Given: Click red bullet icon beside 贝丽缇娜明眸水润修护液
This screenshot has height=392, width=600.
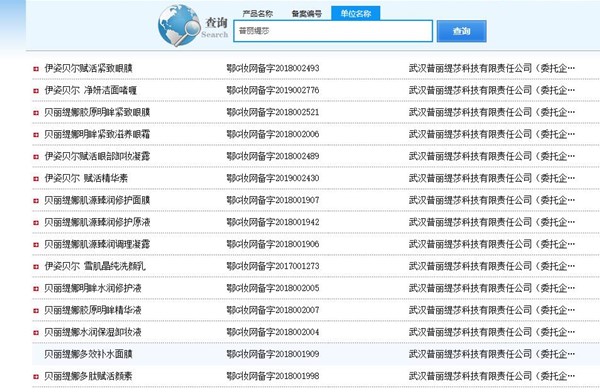Looking at the screenshot, I should point(36,289).
